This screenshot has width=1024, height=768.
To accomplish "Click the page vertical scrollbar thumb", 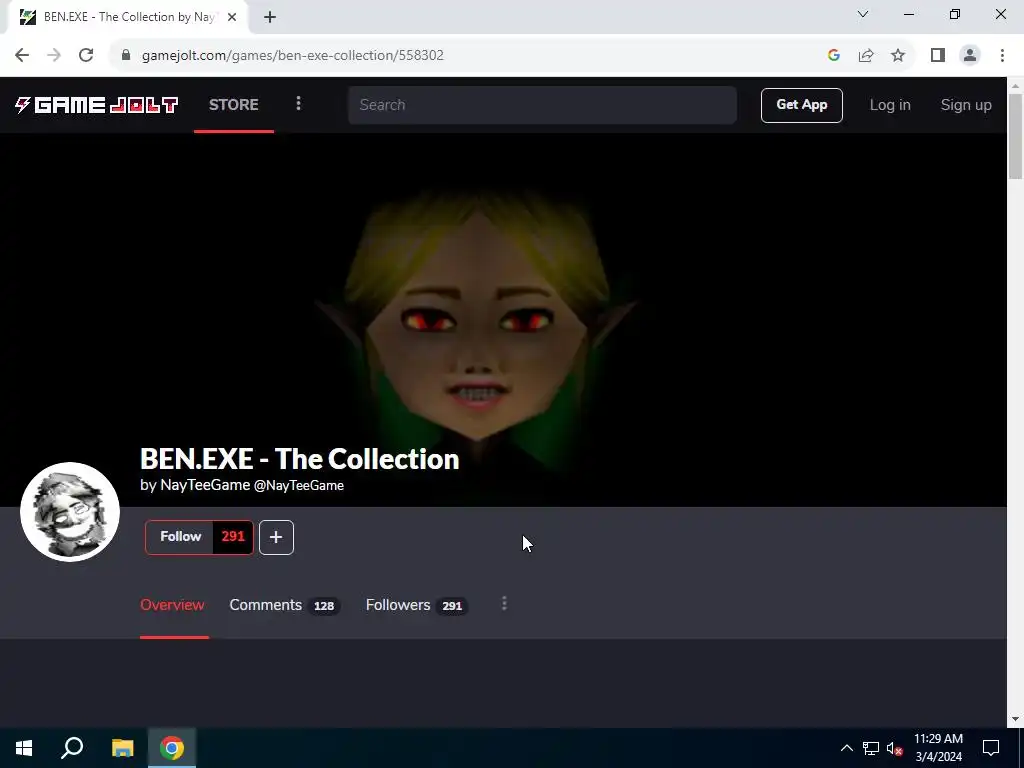I will point(1015,136).
